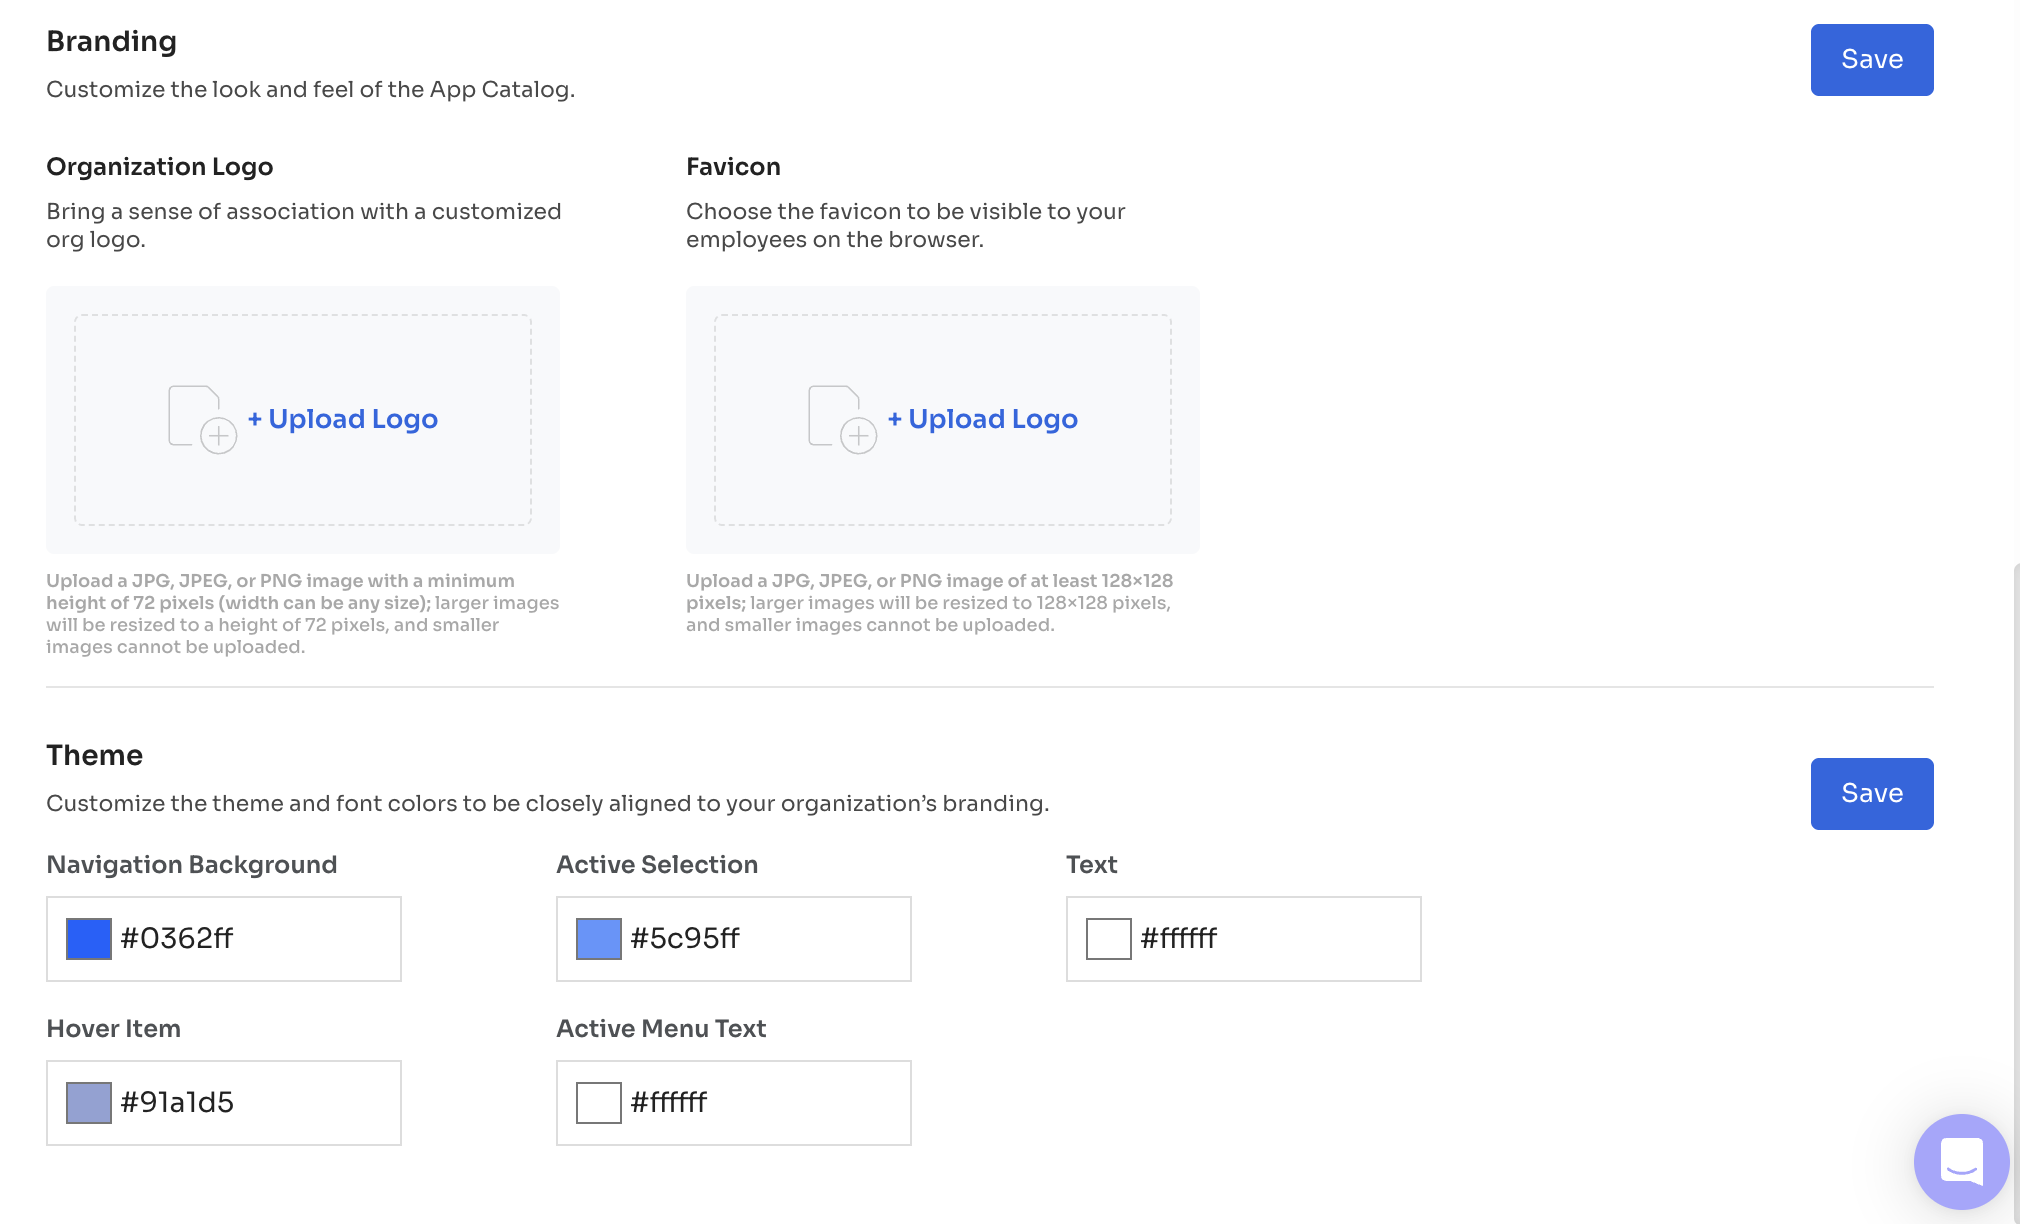The height and width of the screenshot is (1224, 2020).
Task: Click the Organization Logo dashed drop zone
Action: [303, 420]
